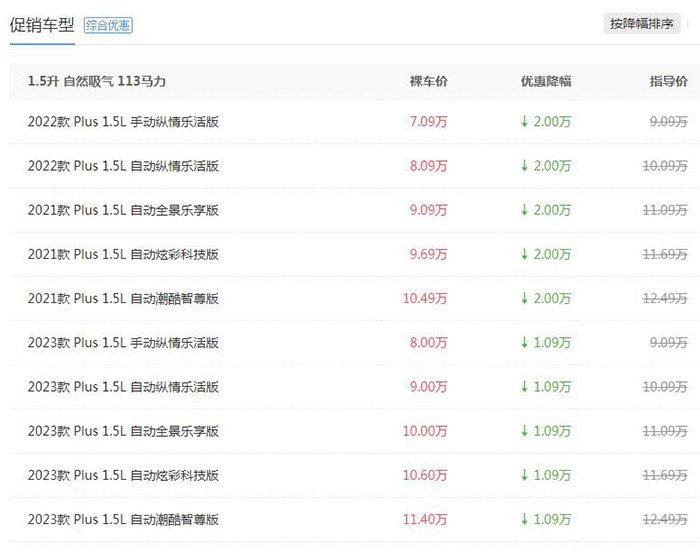Screen dimensions: 700x552
Task: Open 2022款 Plus 1.5L 手动纵情乐活版
Action: click(x=123, y=121)
